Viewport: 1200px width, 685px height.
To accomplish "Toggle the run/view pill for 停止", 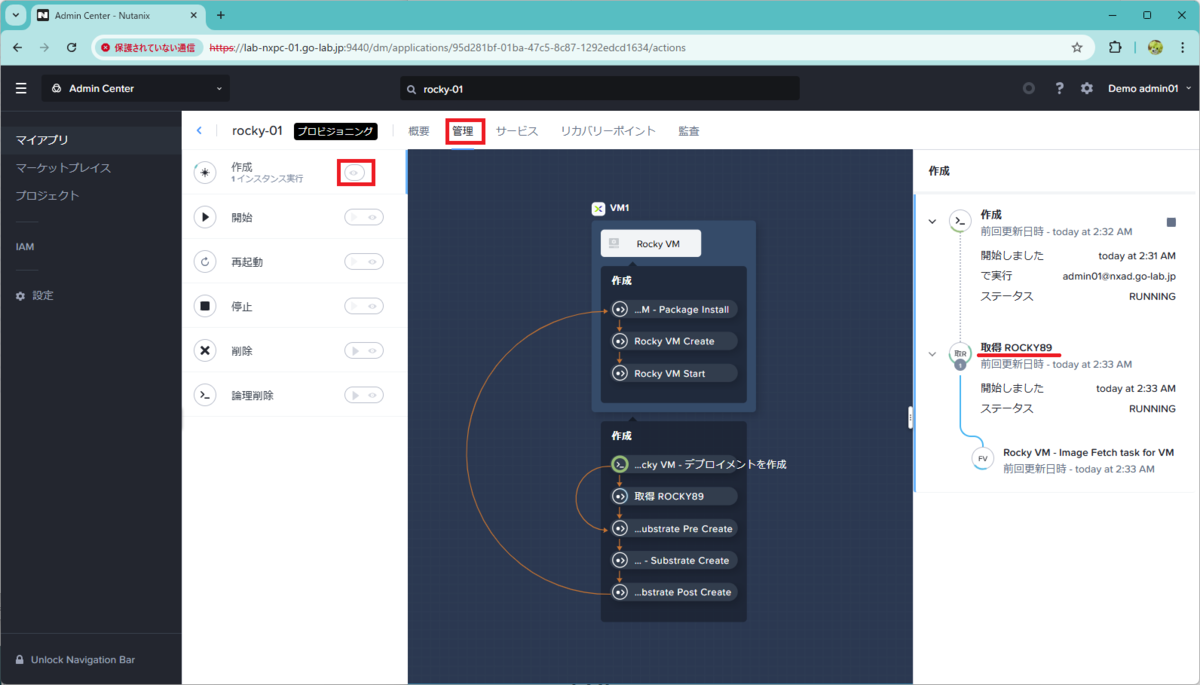I will pos(364,306).
